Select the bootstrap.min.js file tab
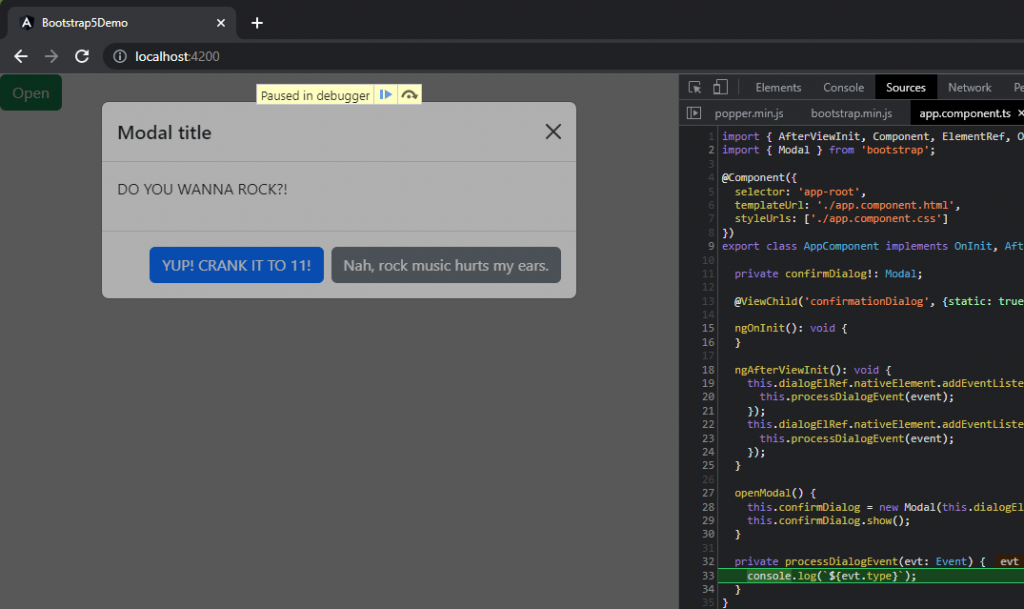This screenshot has height=609, width=1024. click(852, 114)
